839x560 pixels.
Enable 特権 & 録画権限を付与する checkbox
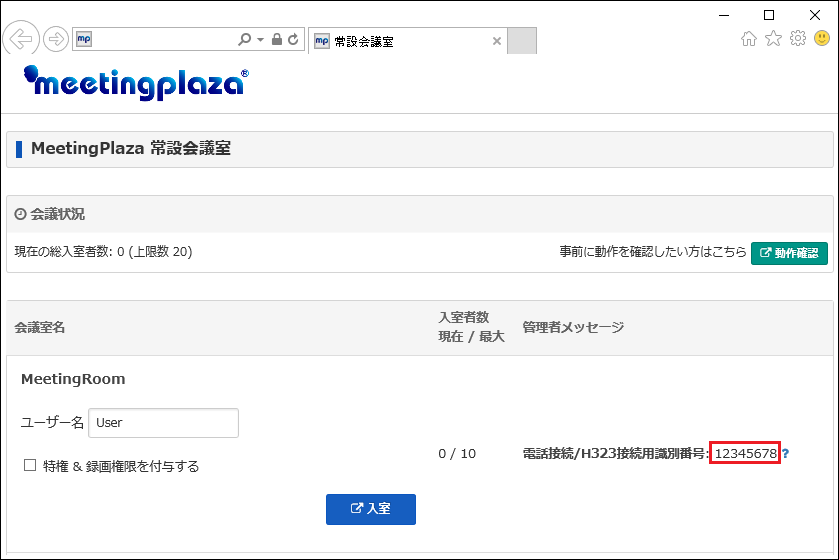[30, 465]
